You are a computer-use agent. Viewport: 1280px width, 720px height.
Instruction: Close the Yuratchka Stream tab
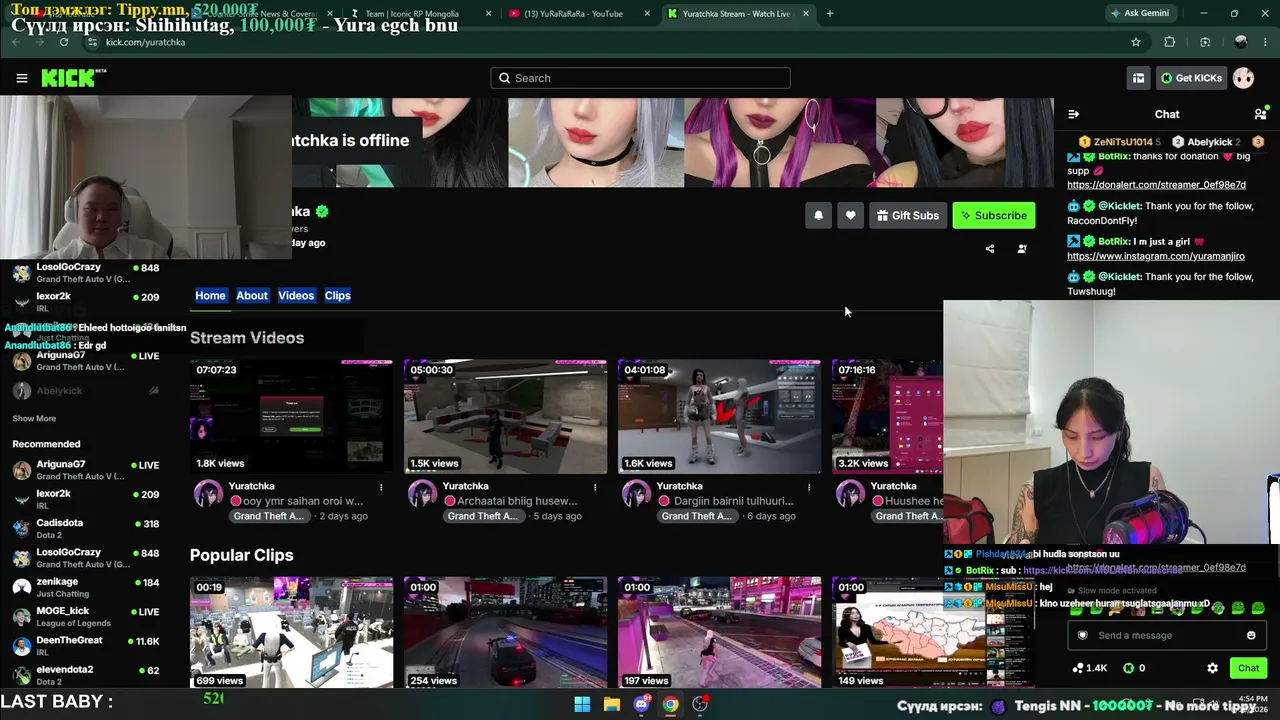point(805,13)
